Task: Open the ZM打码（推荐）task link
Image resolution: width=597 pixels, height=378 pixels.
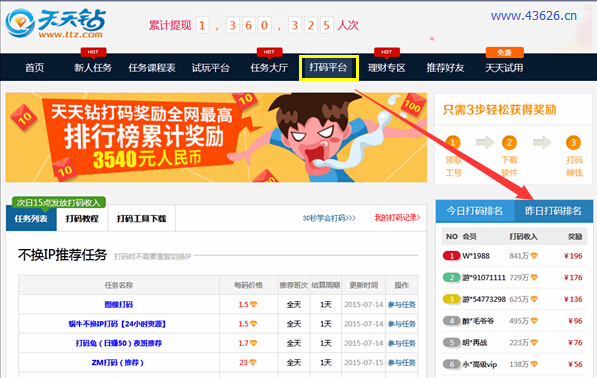Action: click(x=118, y=363)
